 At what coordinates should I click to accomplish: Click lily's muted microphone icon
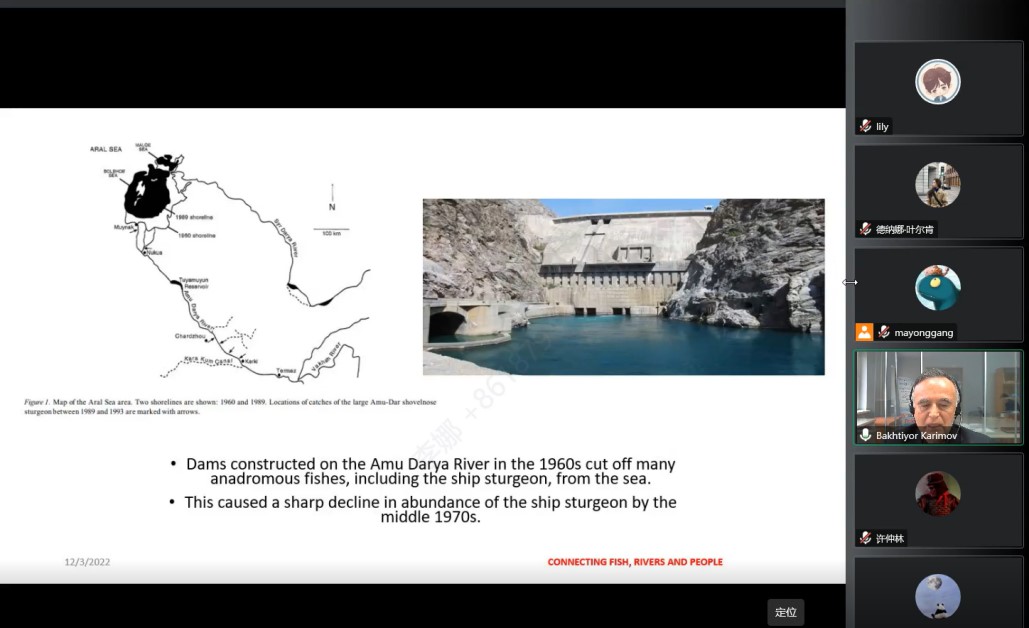pos(865,127)
